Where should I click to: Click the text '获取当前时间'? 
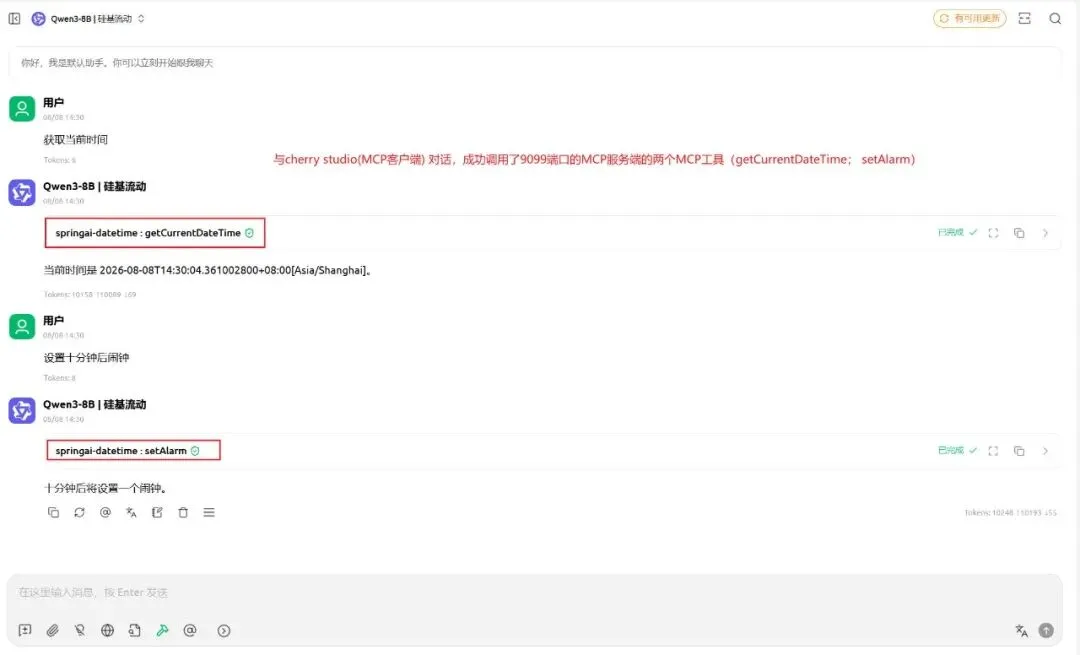[x=76, y=139]
